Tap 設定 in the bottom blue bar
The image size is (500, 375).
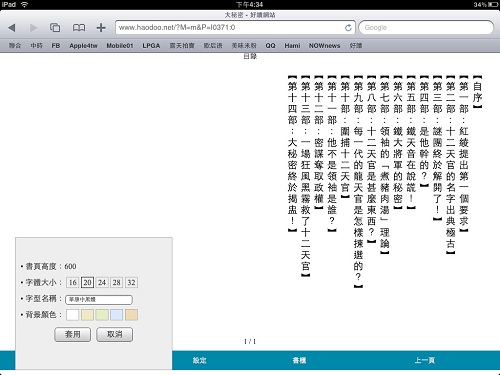pos(199,360)
